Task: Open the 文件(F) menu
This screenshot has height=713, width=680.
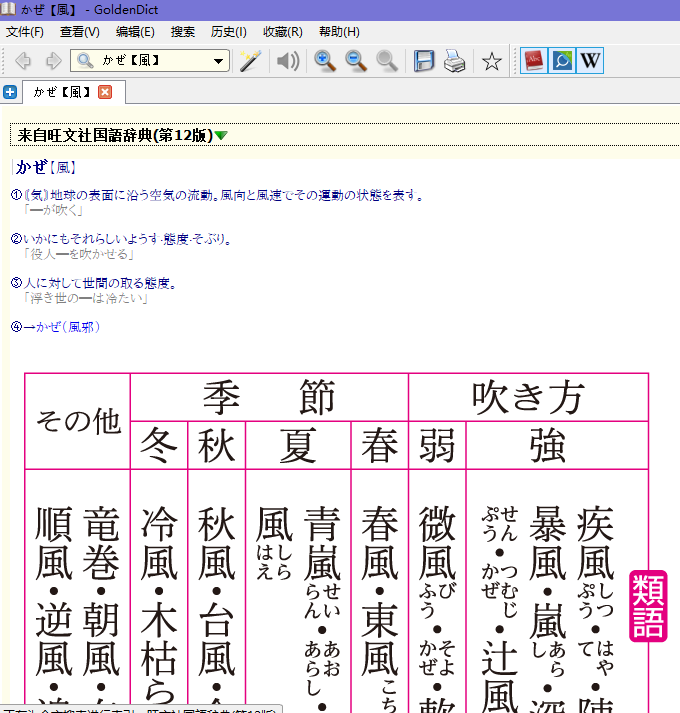Action: [x=24, y=32]
